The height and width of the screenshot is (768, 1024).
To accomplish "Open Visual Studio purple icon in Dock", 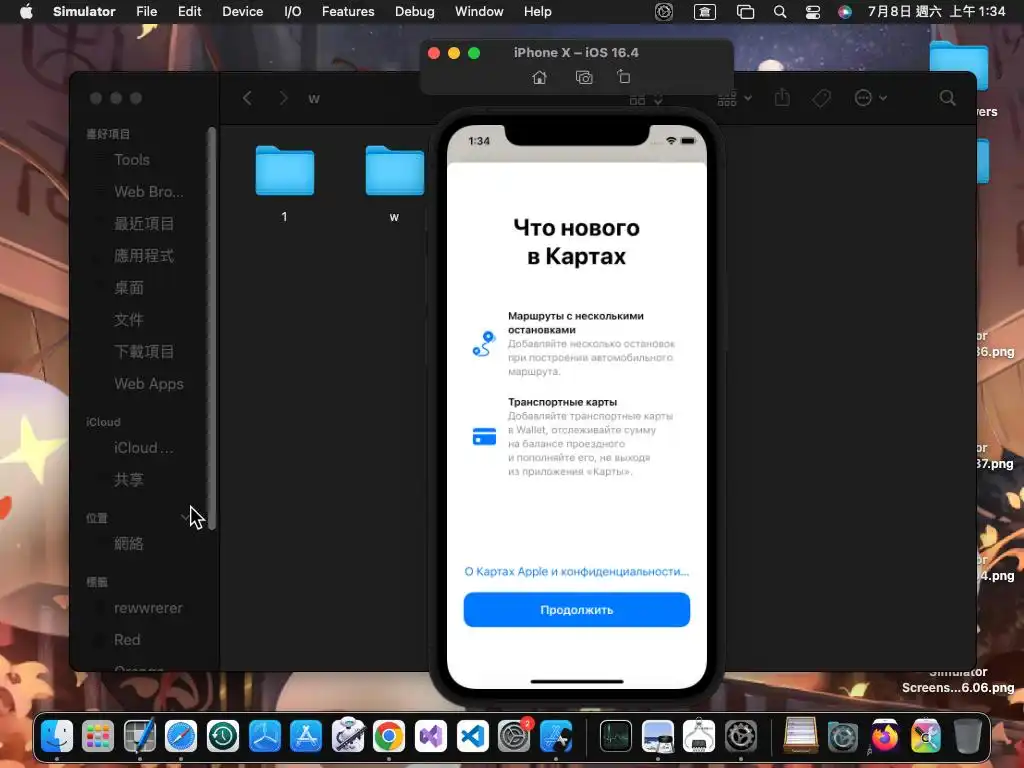I will [430, 737].
